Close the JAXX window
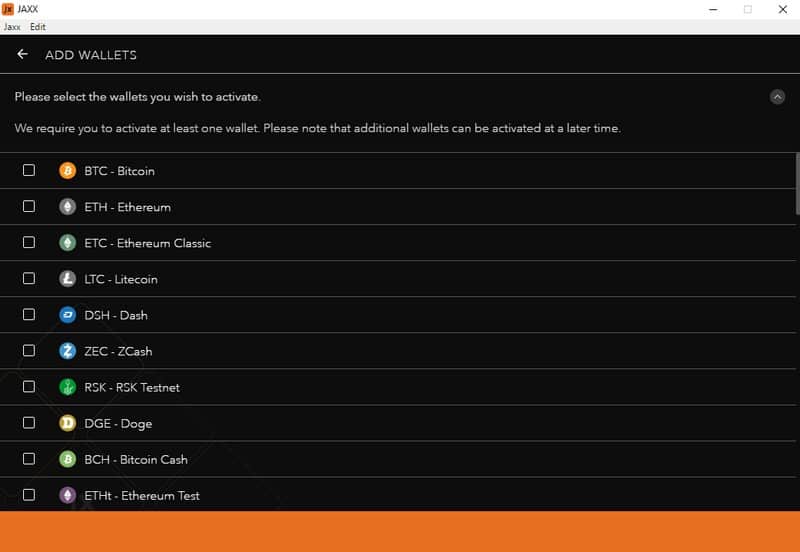 click(783, 9)
